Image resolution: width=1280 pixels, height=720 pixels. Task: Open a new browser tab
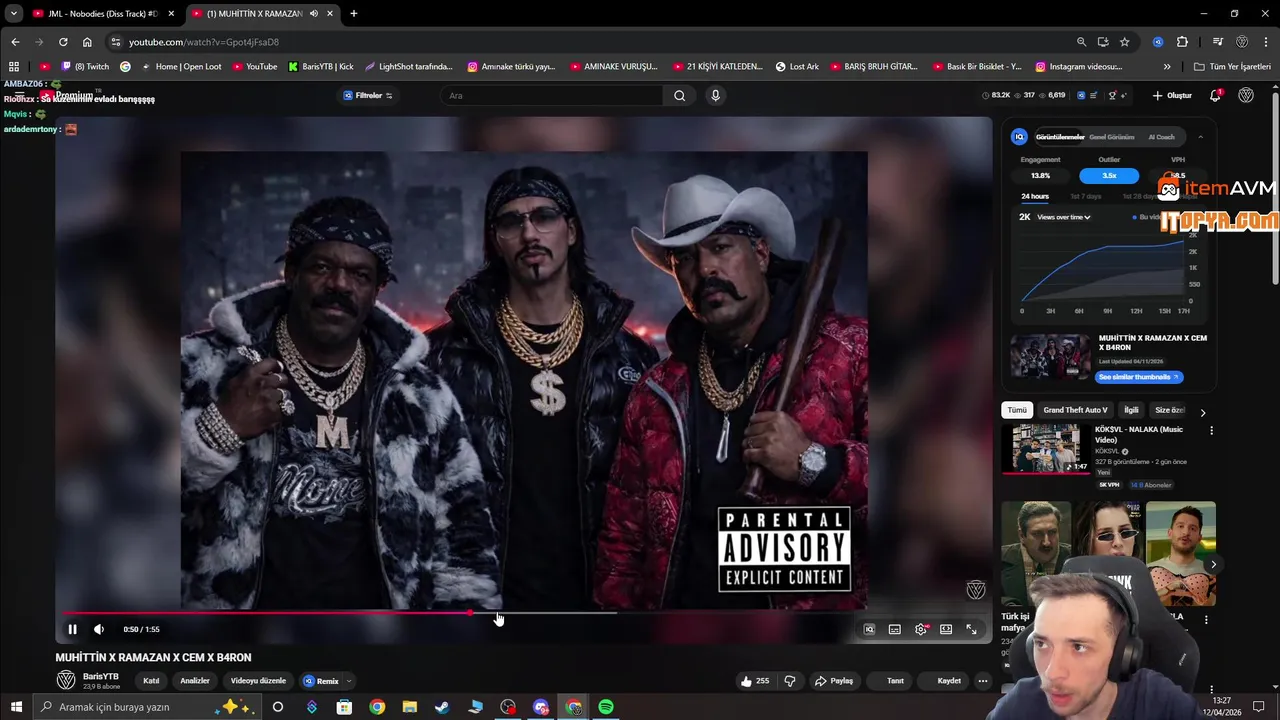[x=353, y=14]
